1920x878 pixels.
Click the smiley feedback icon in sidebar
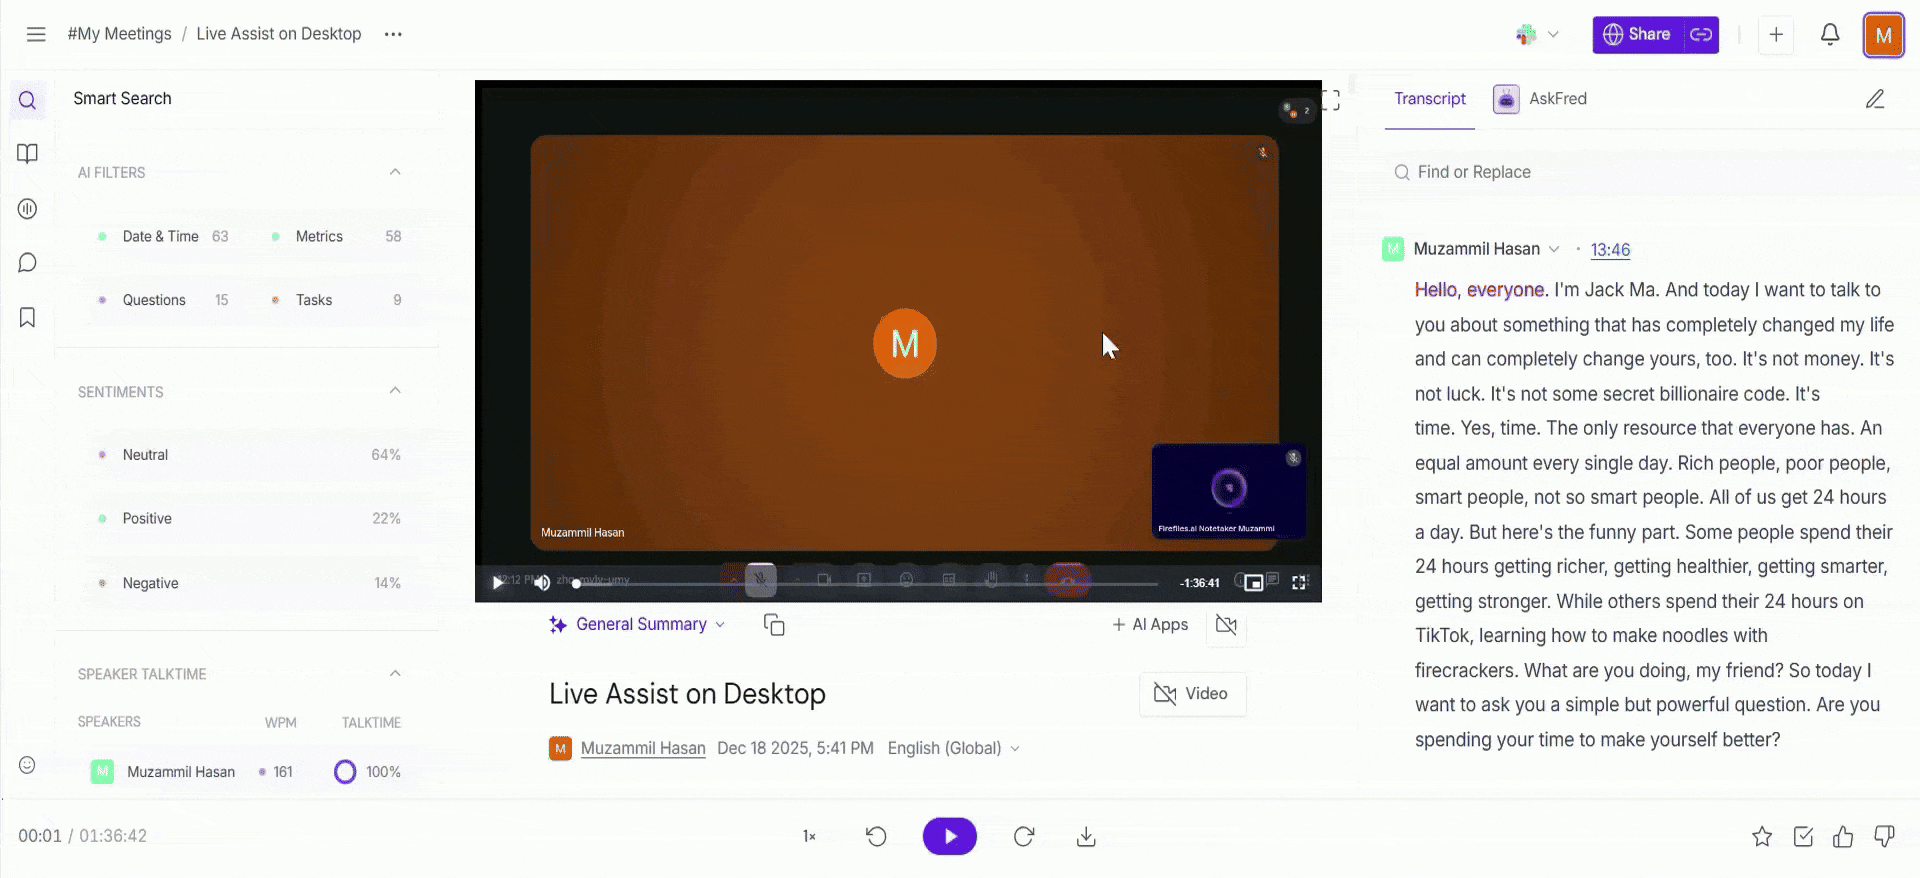[27, 765]
